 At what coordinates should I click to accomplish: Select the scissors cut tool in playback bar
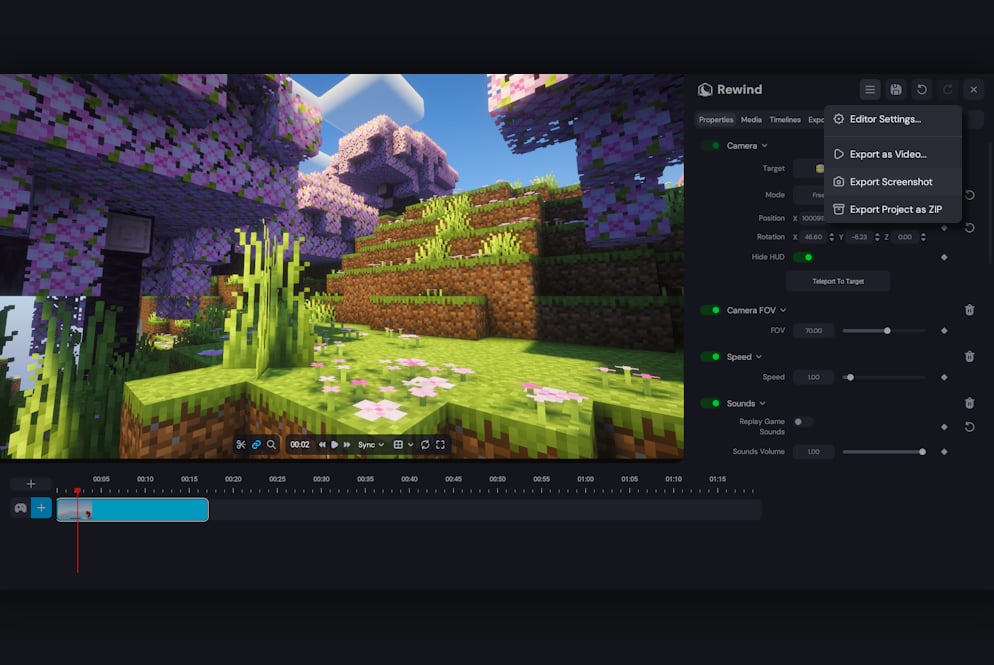click(x=241, y=444)
